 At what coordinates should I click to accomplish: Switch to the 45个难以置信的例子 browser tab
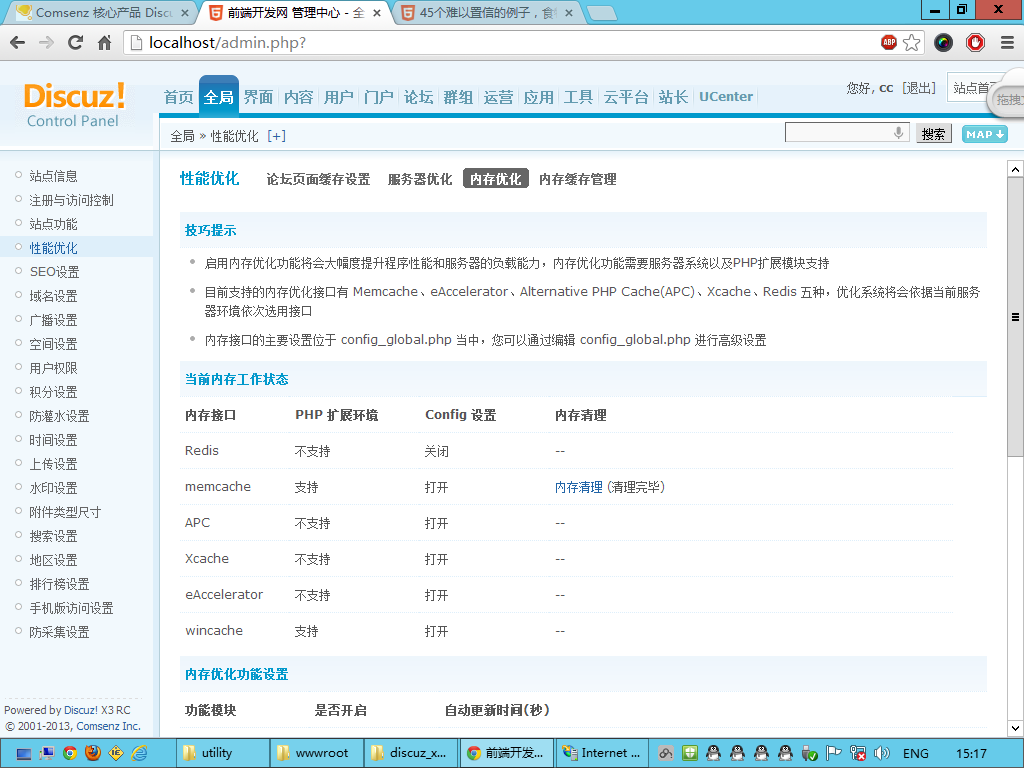(x=487, y=12)
